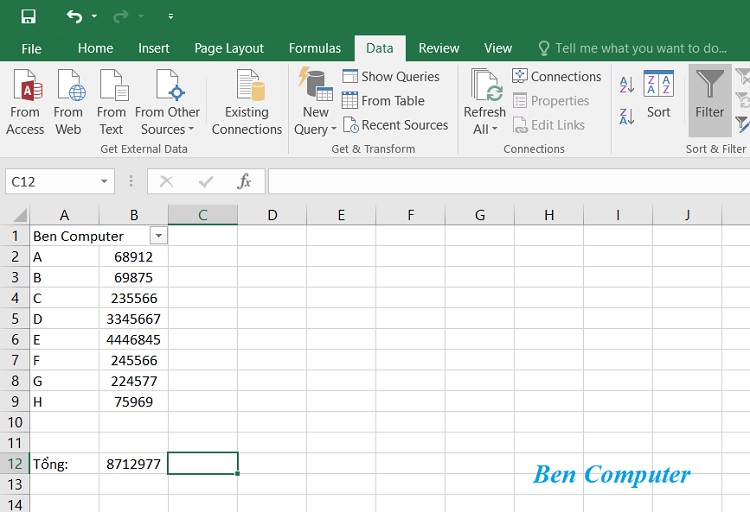The width and height of the screenshot is (750, 512).
Task: Open the Sort dialog
Action: [x=659, y=95]
